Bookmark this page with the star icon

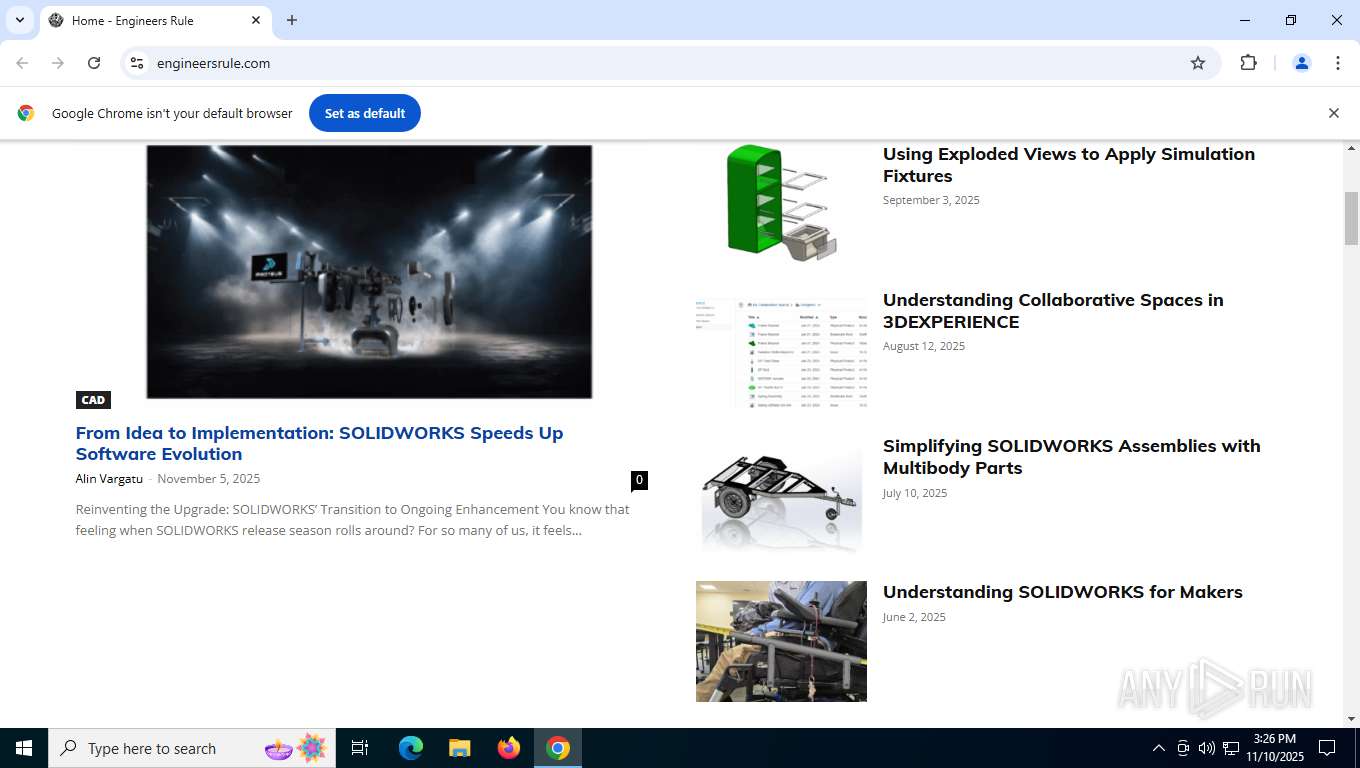pyautogui.click(x=1198, y=63)
